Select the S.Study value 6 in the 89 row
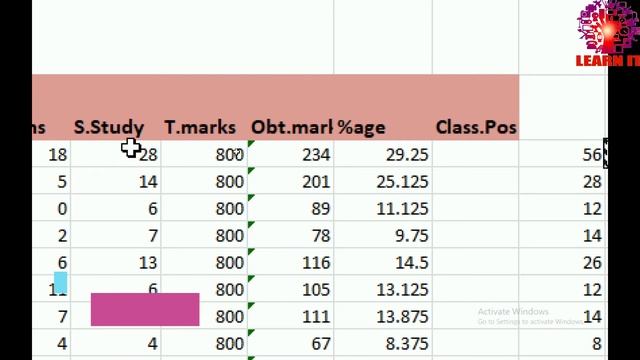The height and width of the screenshot is (360, 640). click(x=116, y=208)
